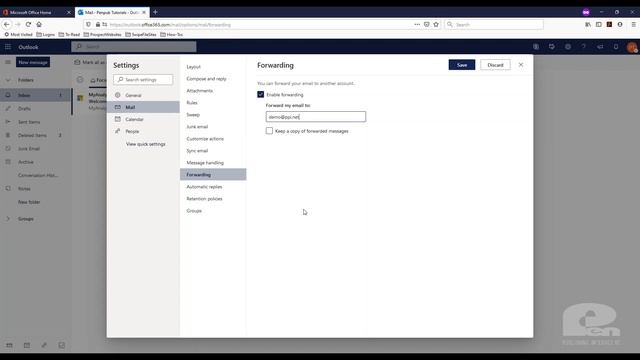The image size is (640, 360).
Task: Close the Settings dialog with X
Action: (521, 65)
